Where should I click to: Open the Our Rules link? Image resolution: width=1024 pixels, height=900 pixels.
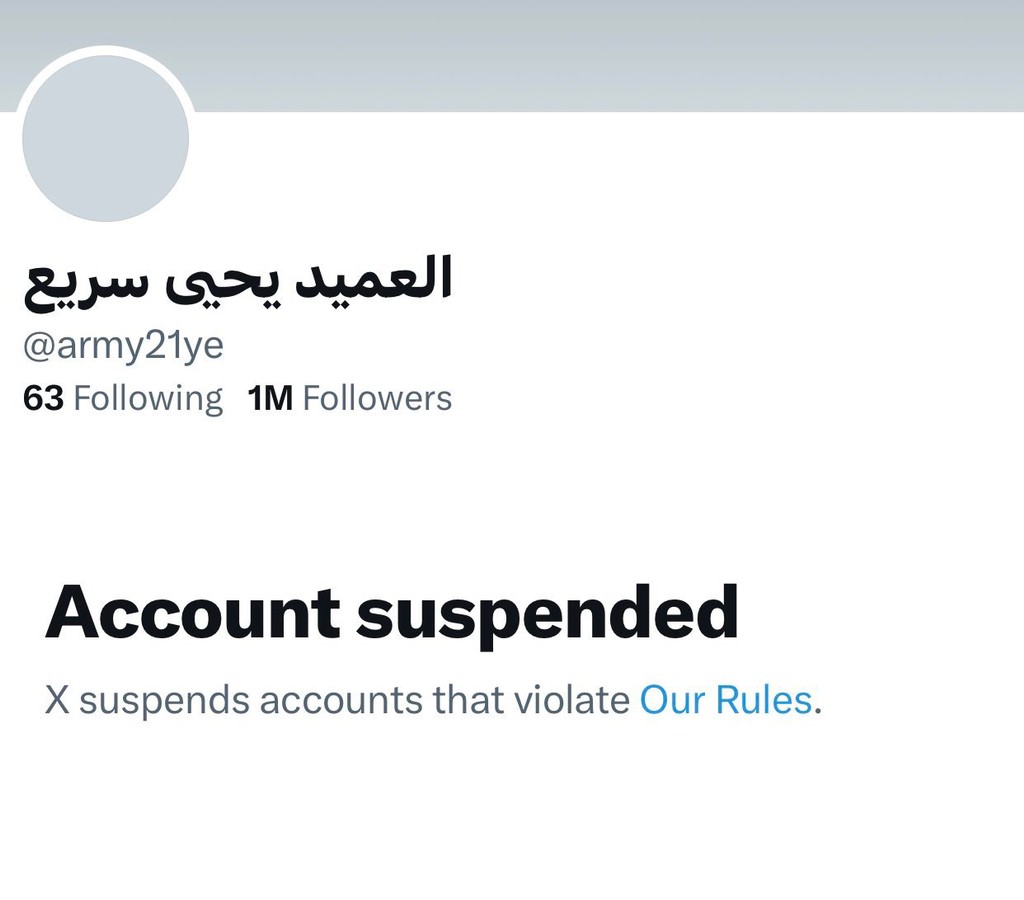coord(726,699)
